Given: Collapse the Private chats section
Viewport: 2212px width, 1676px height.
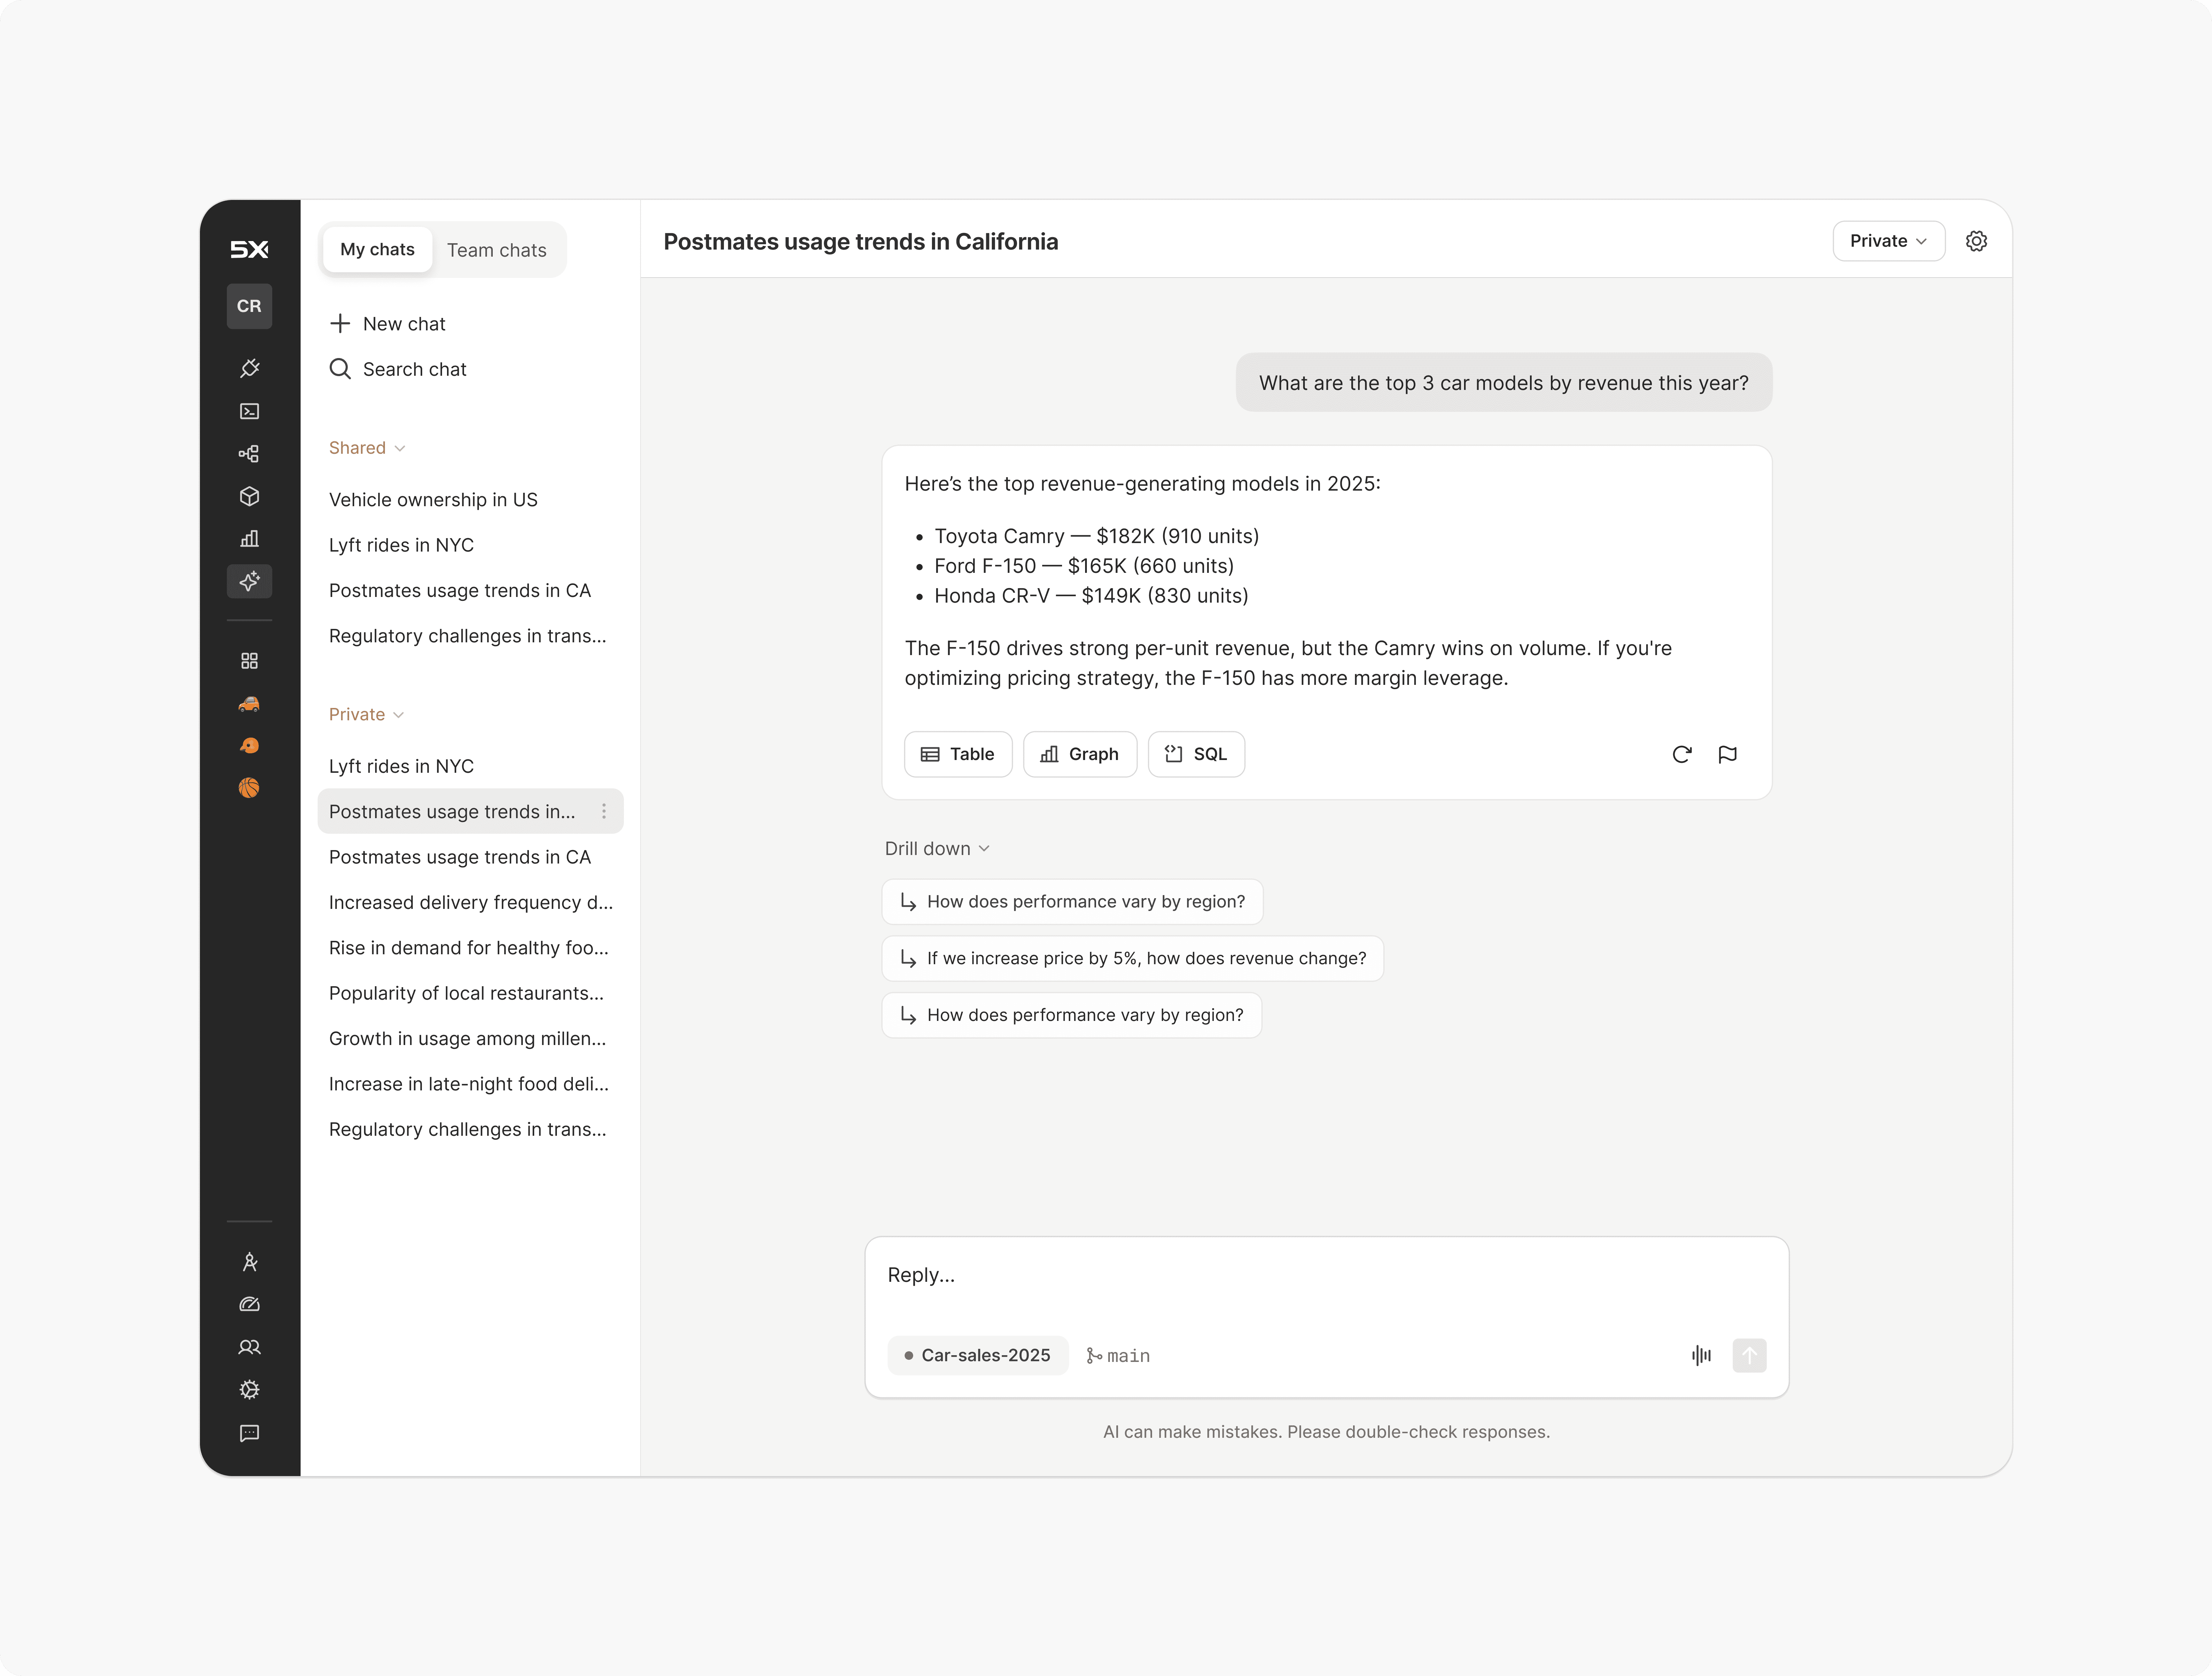Looking at the screenshot, I should click(366, 714).
